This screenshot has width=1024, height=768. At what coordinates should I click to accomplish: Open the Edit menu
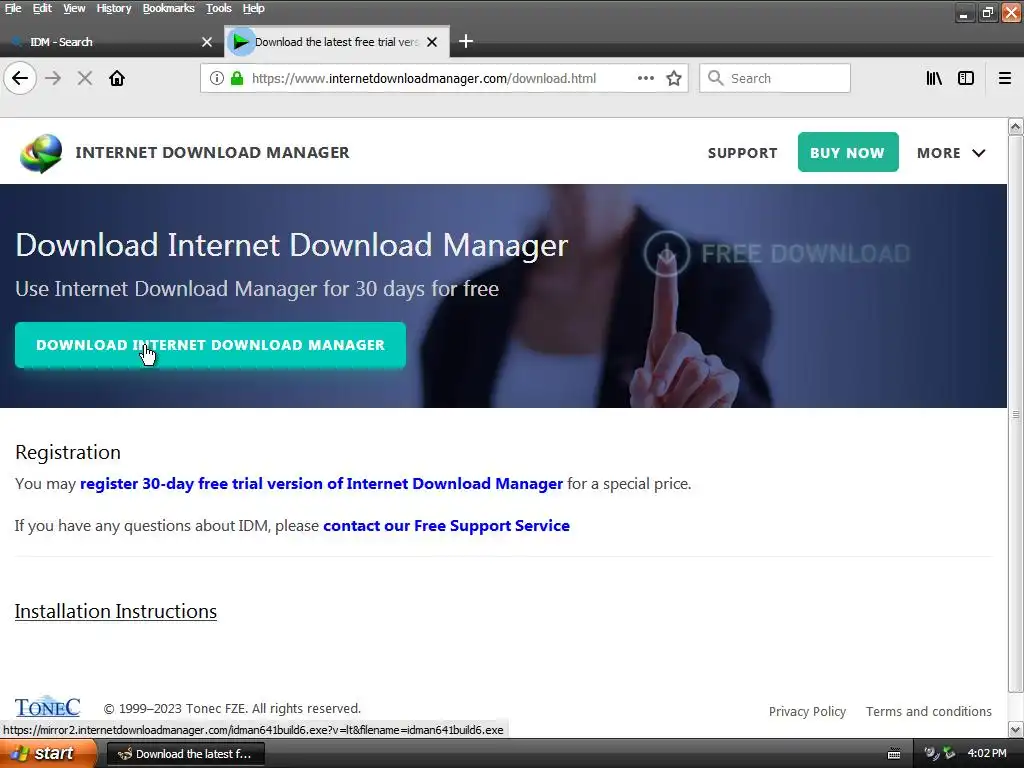[x=42, y=8]
